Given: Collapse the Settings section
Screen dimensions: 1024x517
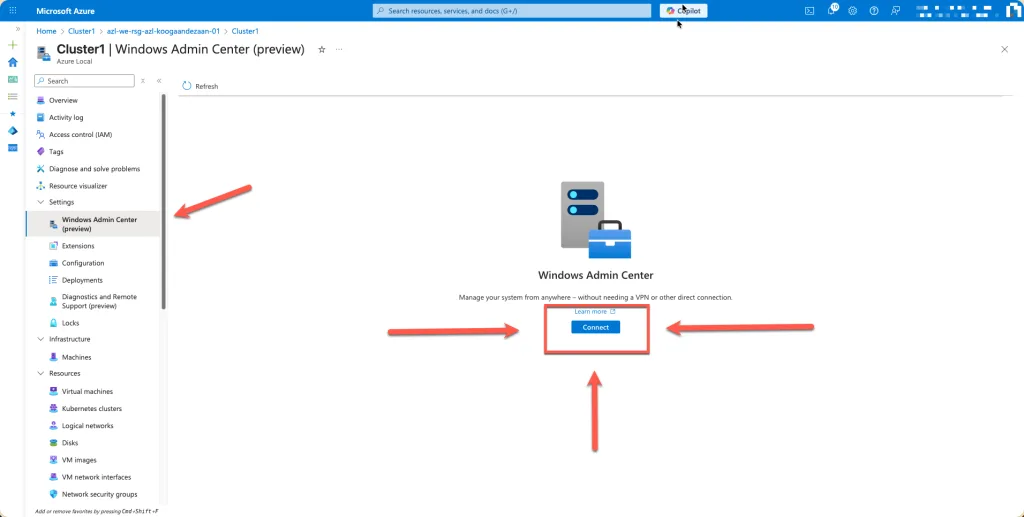Looking at the screenshot, I should tap(40, 202).
